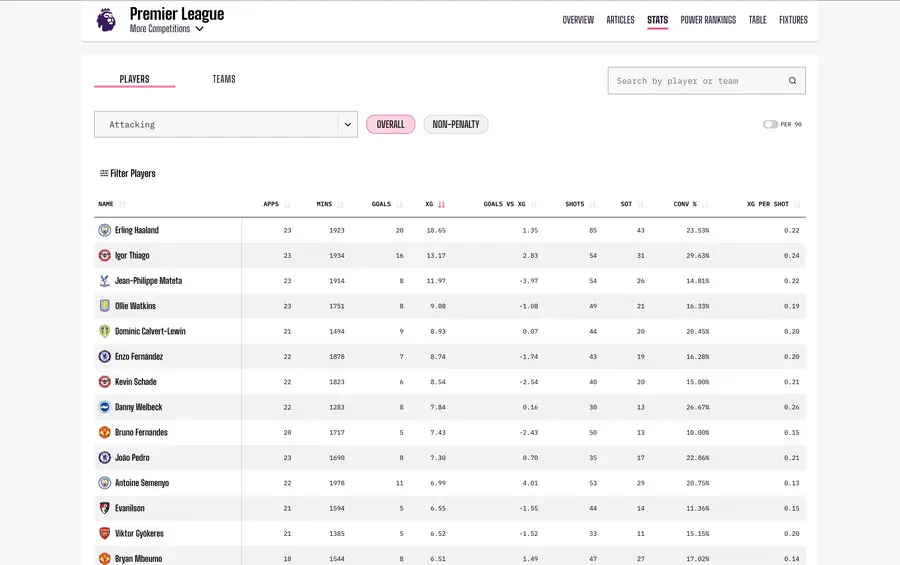The image size is (900, 565).
Task: Open Ollie Watkins player link
Action: pos(135,306)
